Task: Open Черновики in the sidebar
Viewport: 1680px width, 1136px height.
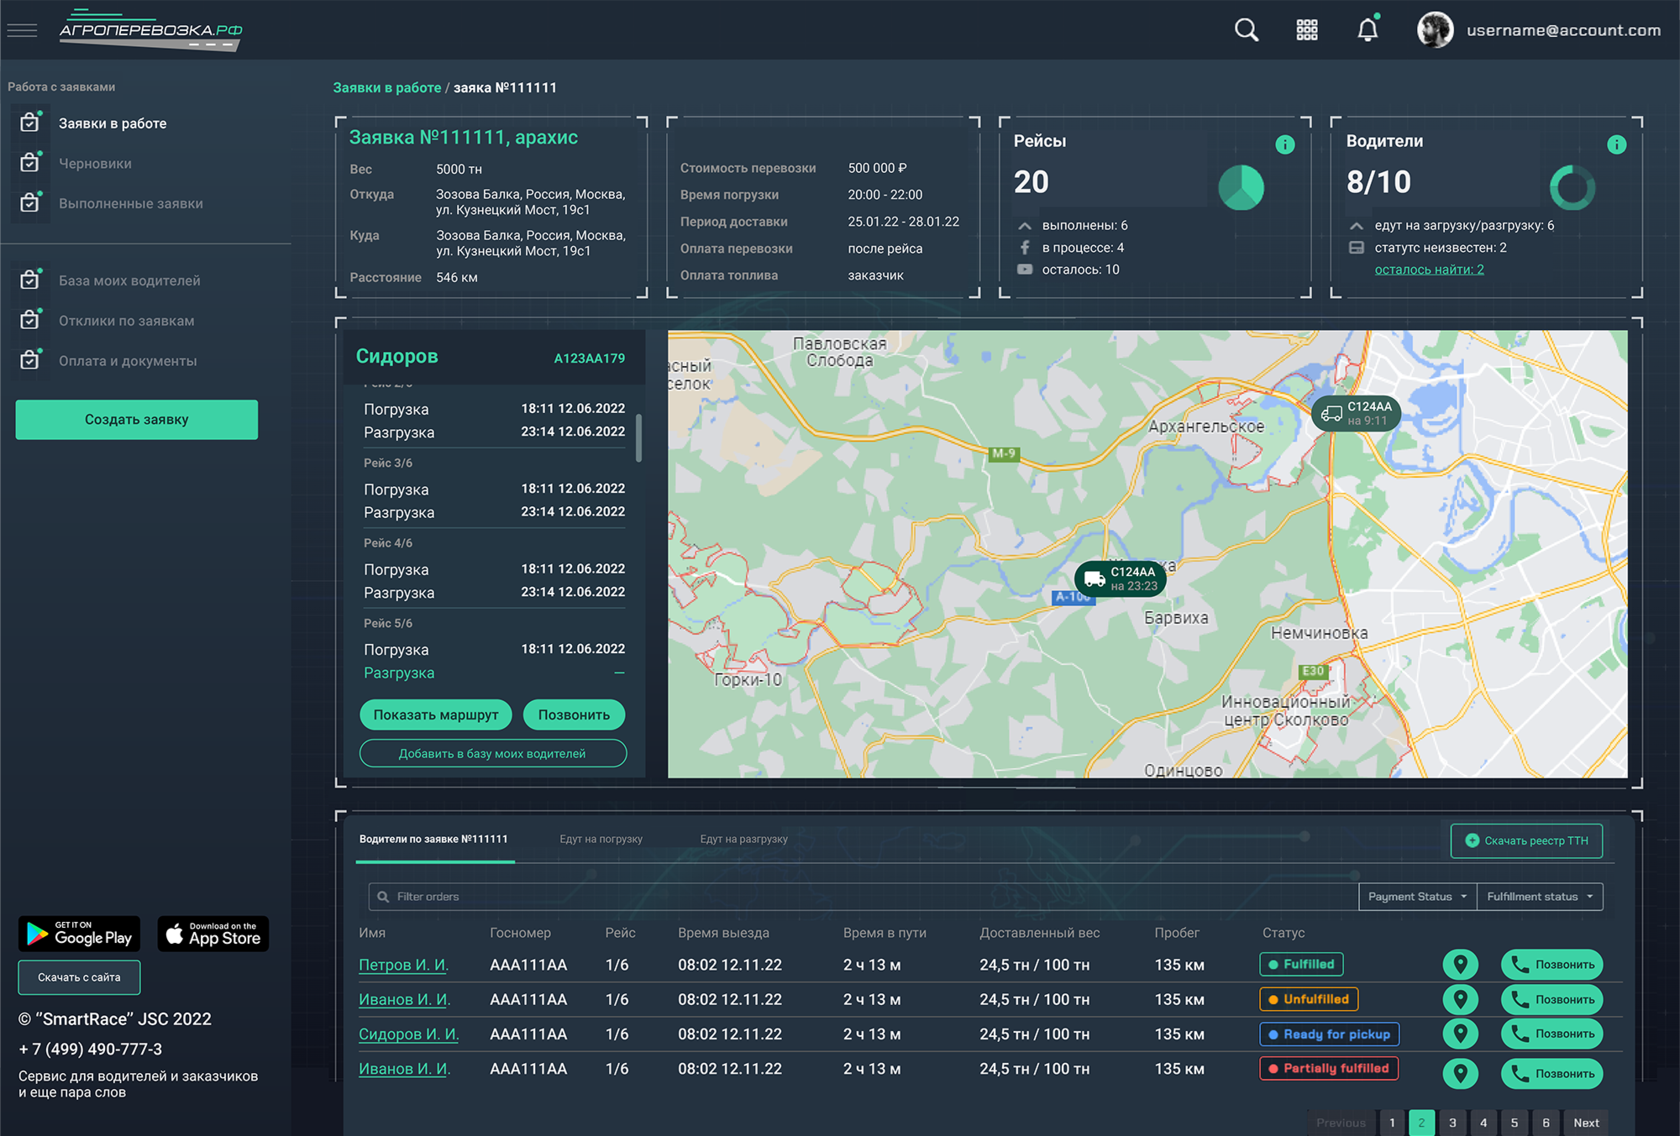Action: point(95,163)
